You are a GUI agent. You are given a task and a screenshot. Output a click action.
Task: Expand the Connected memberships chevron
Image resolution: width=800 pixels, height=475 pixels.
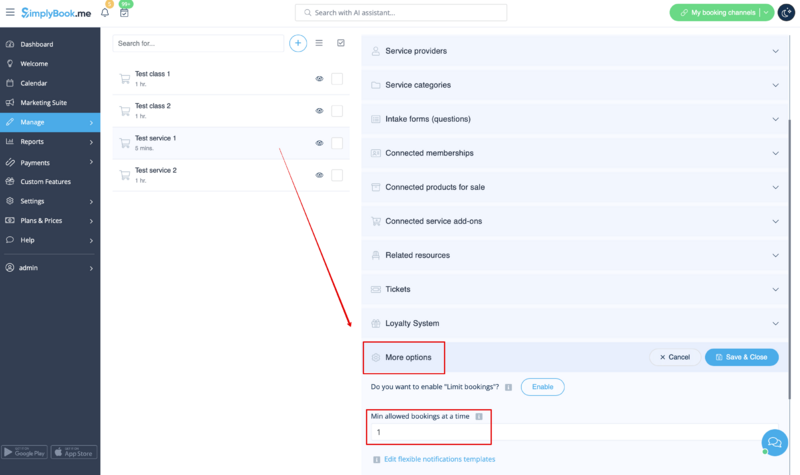pyautogui.click(x=776, y=153)
